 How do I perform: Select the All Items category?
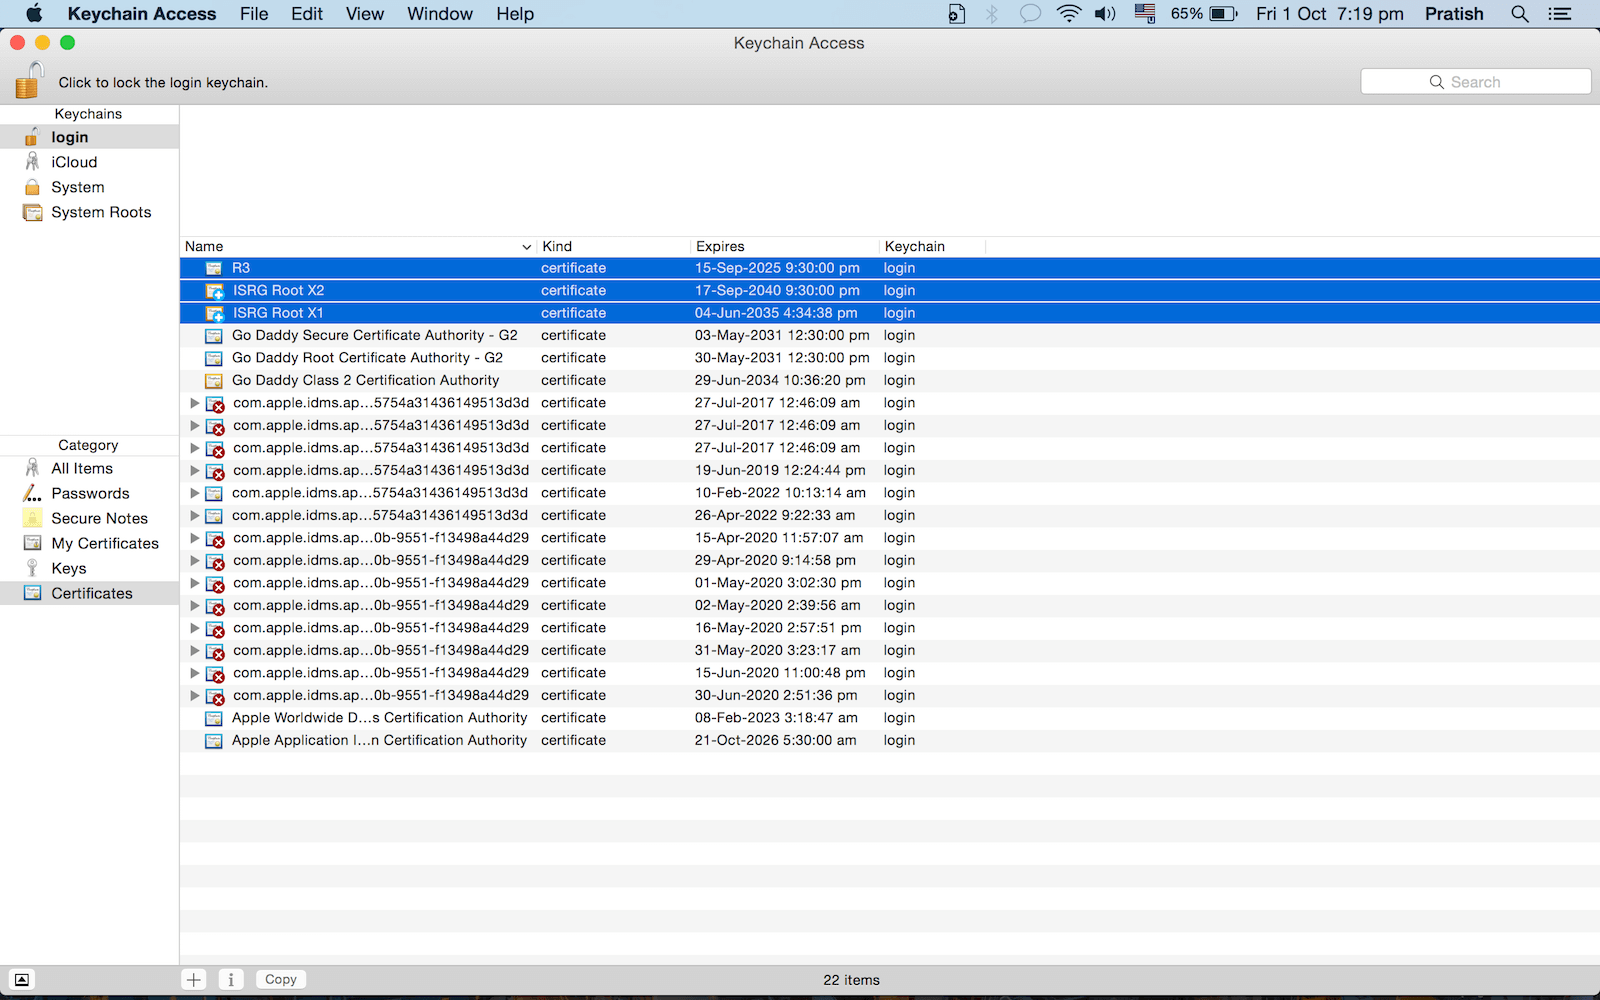[x=81, y=468]
